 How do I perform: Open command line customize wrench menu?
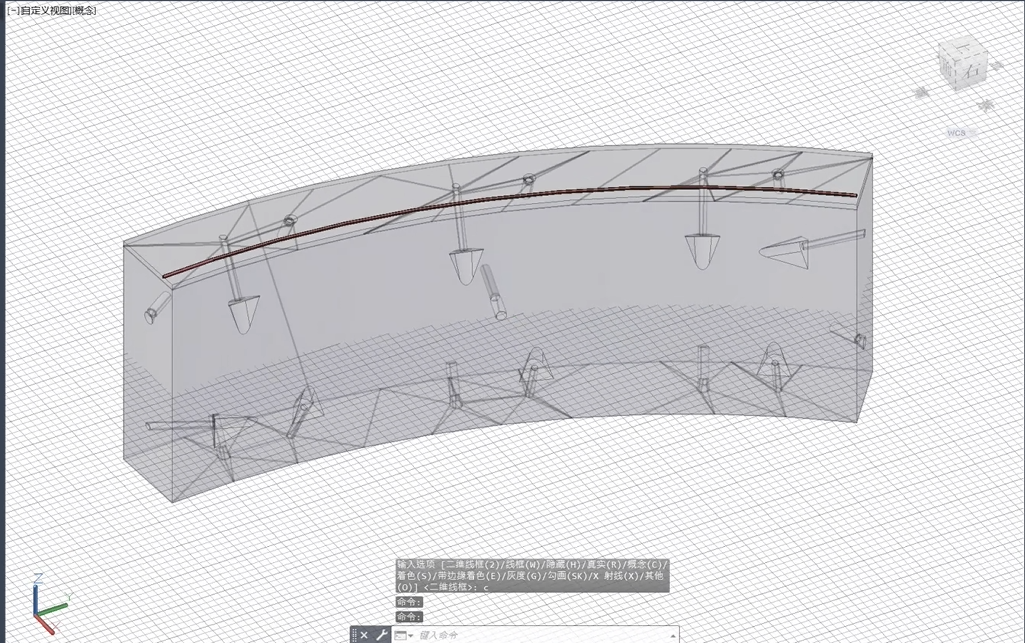381,635
